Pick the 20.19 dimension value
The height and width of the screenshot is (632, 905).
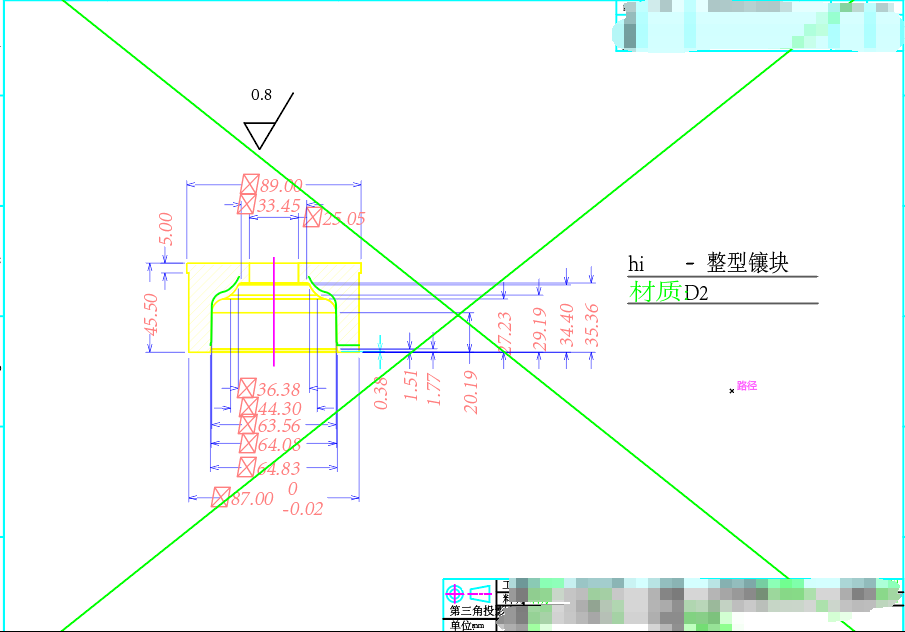pos(470,391)
